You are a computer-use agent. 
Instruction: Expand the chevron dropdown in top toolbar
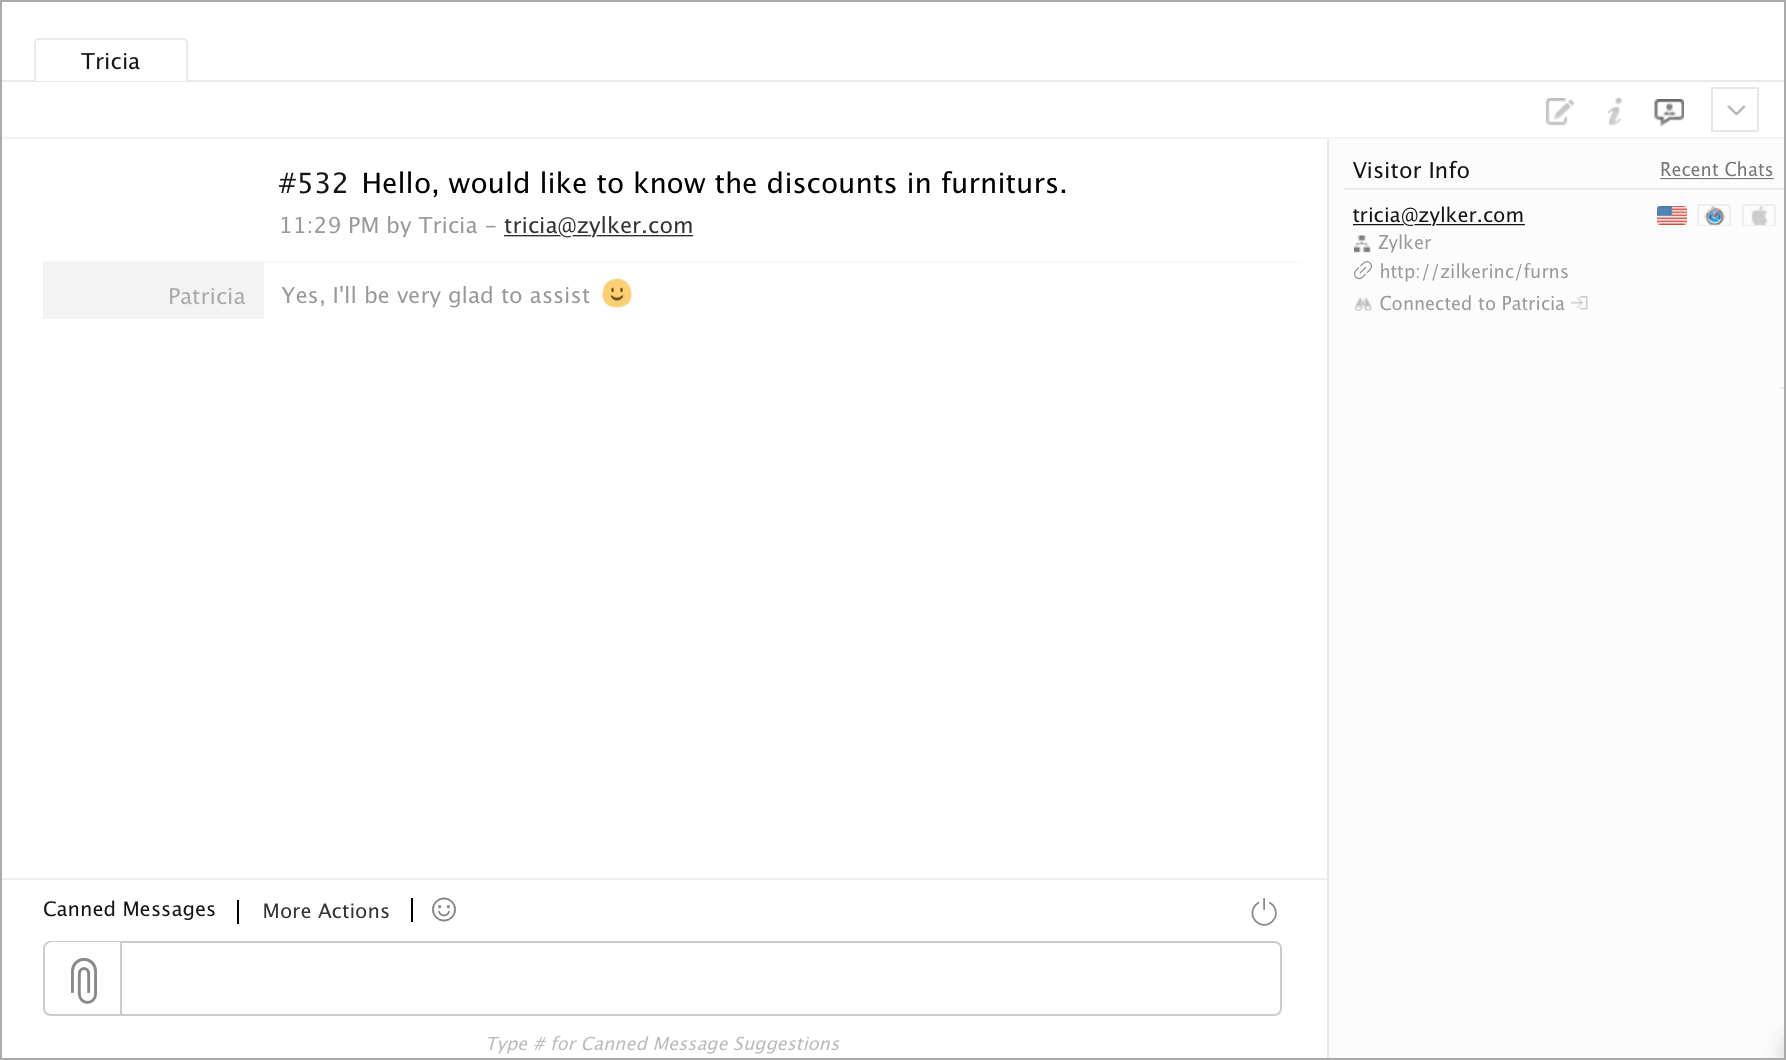[x=1735, y=110]
